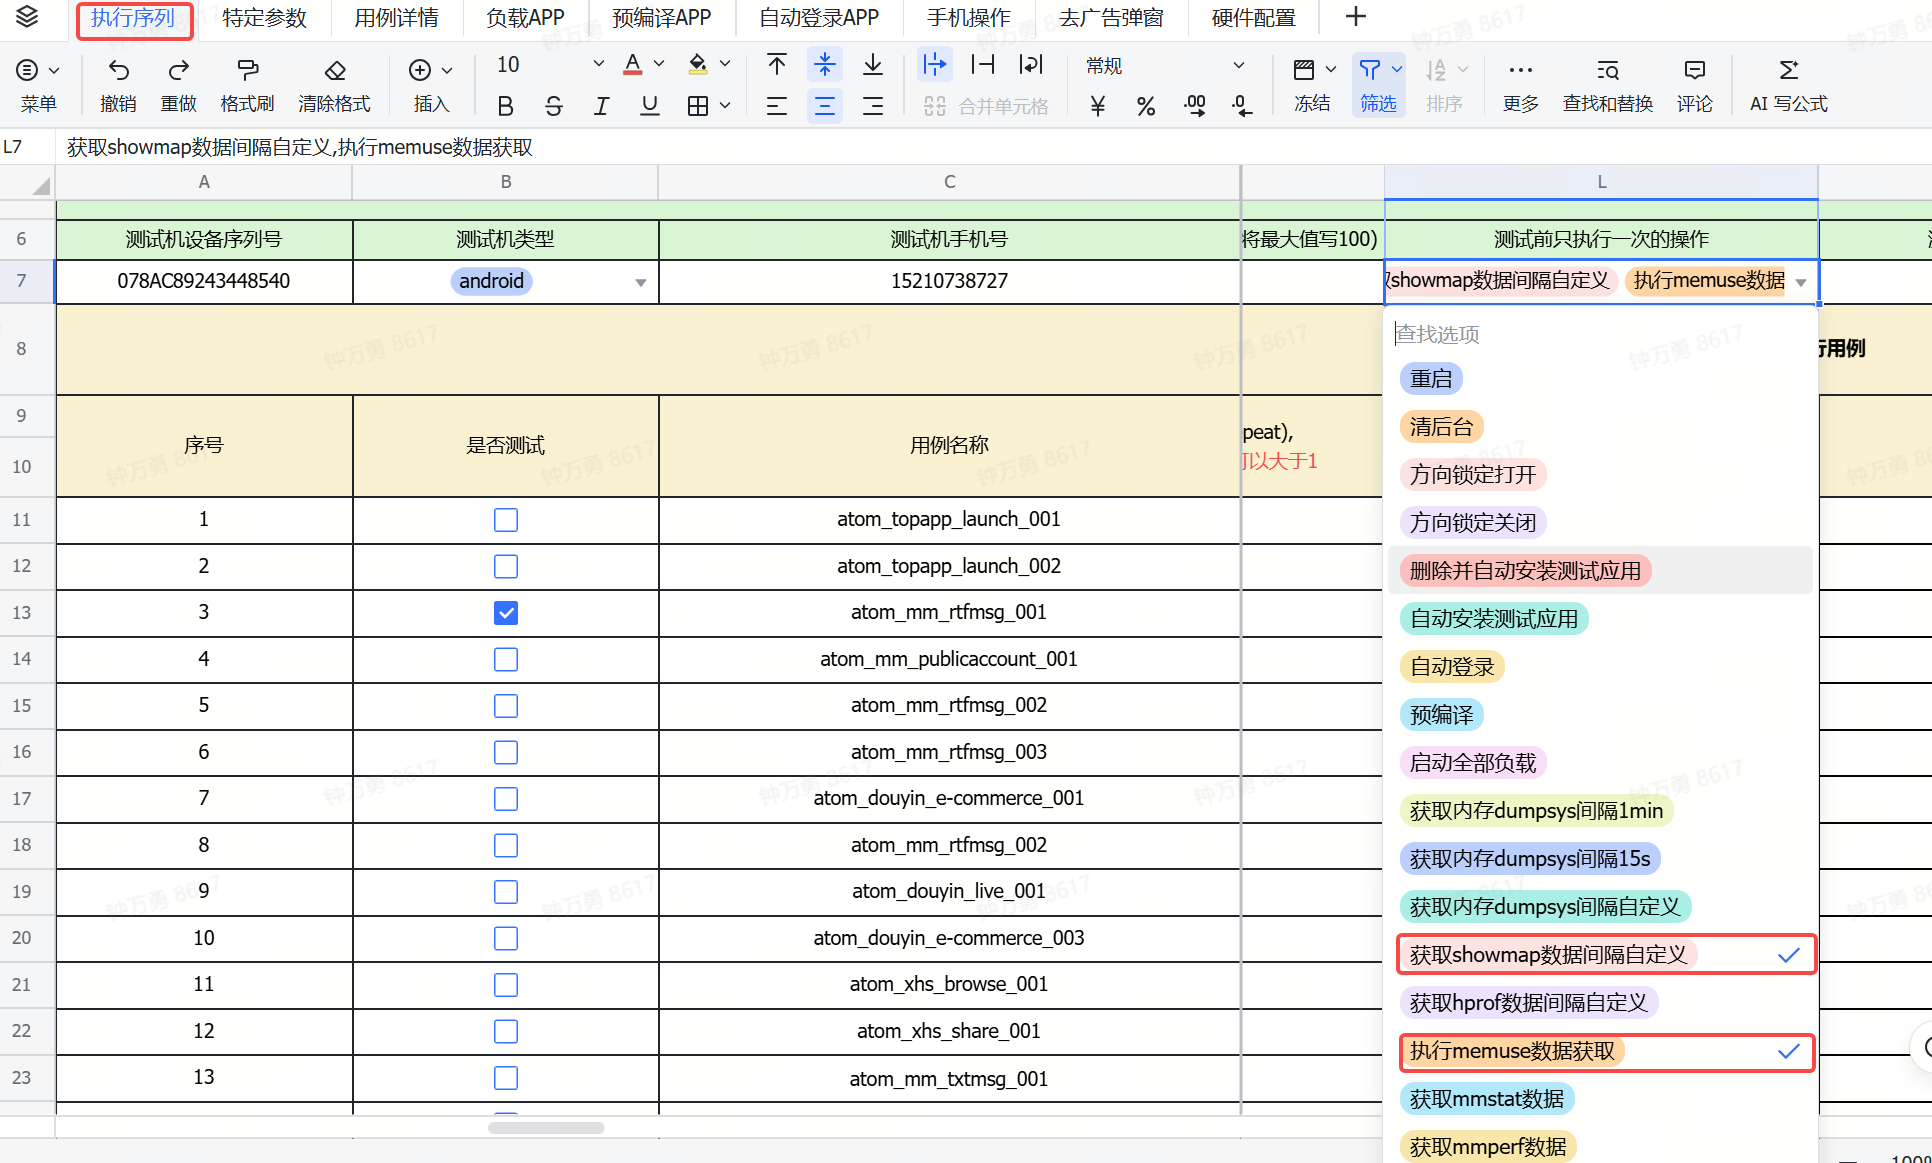Switch to the 硬件配置 sheet tab
This screenshot has height=1163, width=1932.
(x=1253, y=18)
